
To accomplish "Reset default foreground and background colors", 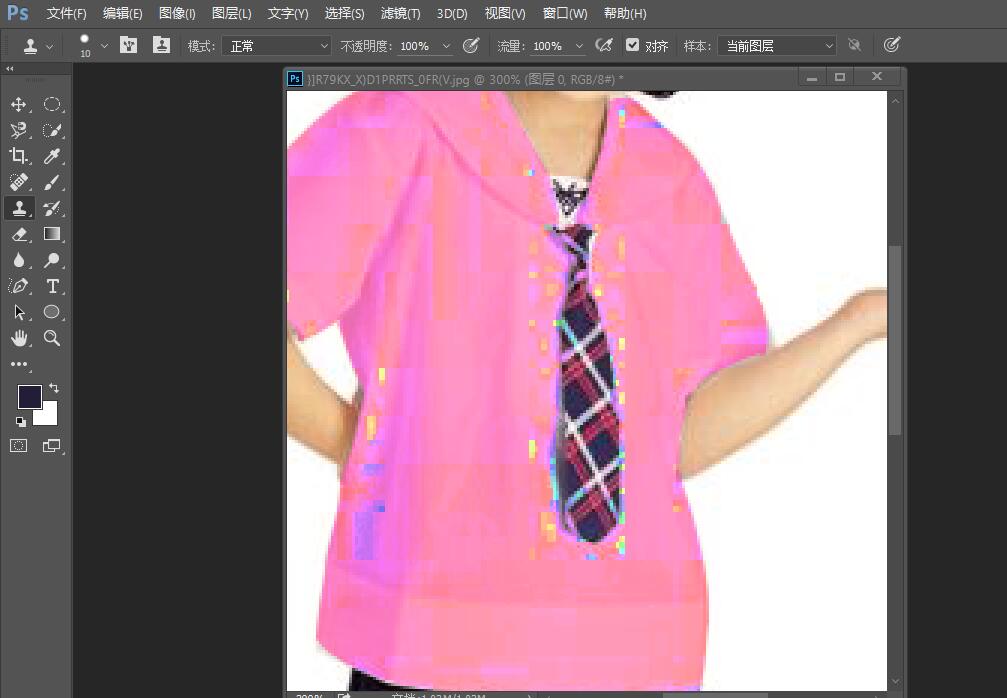I will pyautogui.click(x=21, y=422).
